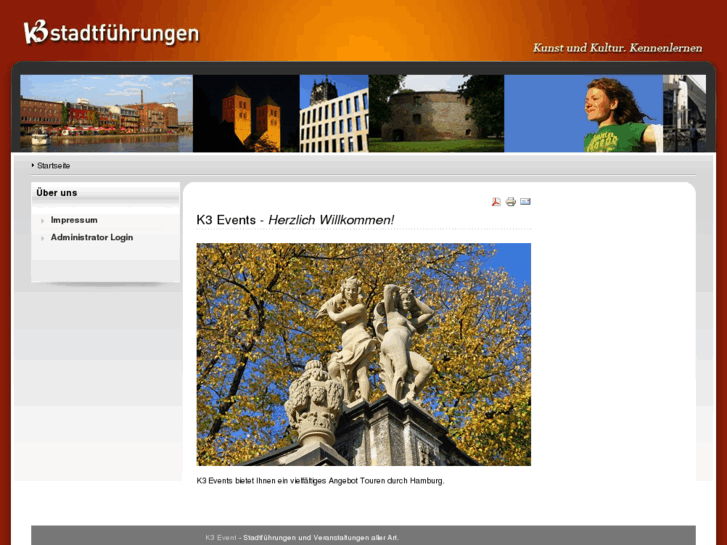
Task: Click the K3 Events Herzlich Willkommen heading
Action: point(295,220)
